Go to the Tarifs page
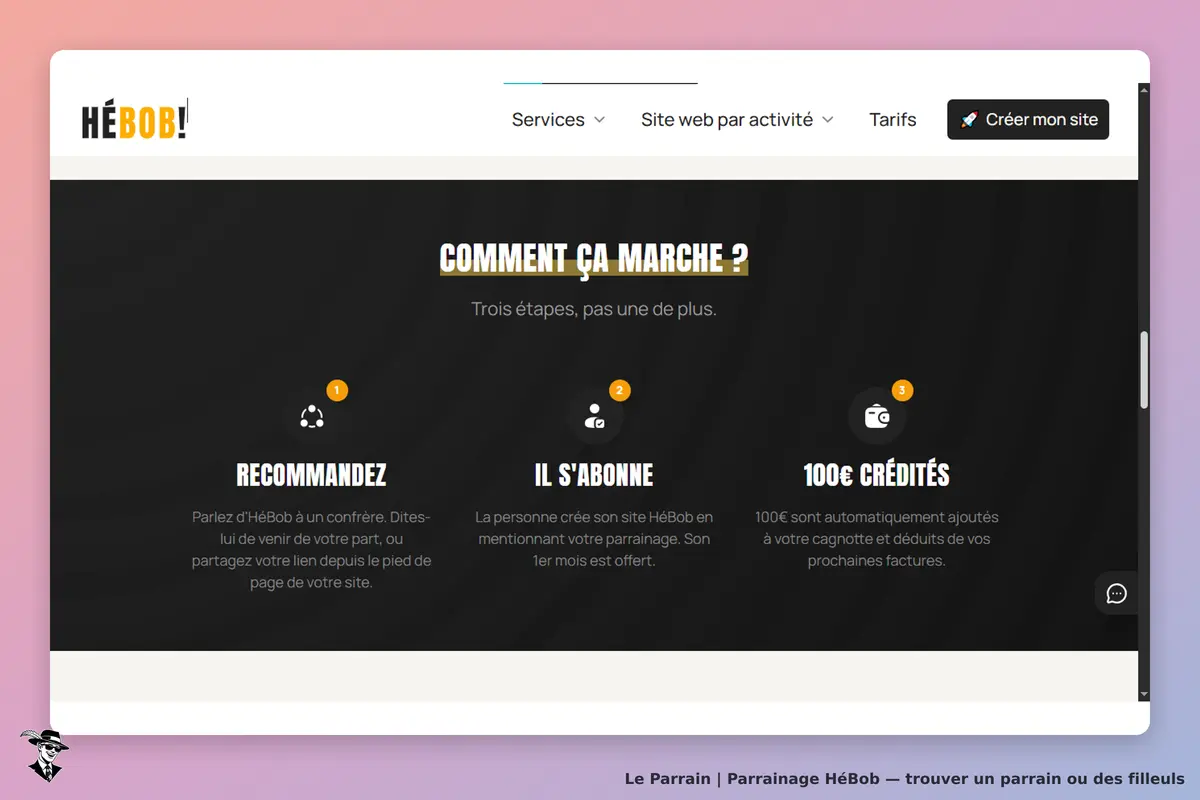The height and width of the screenshot is (800, 1200). [893, 120]
